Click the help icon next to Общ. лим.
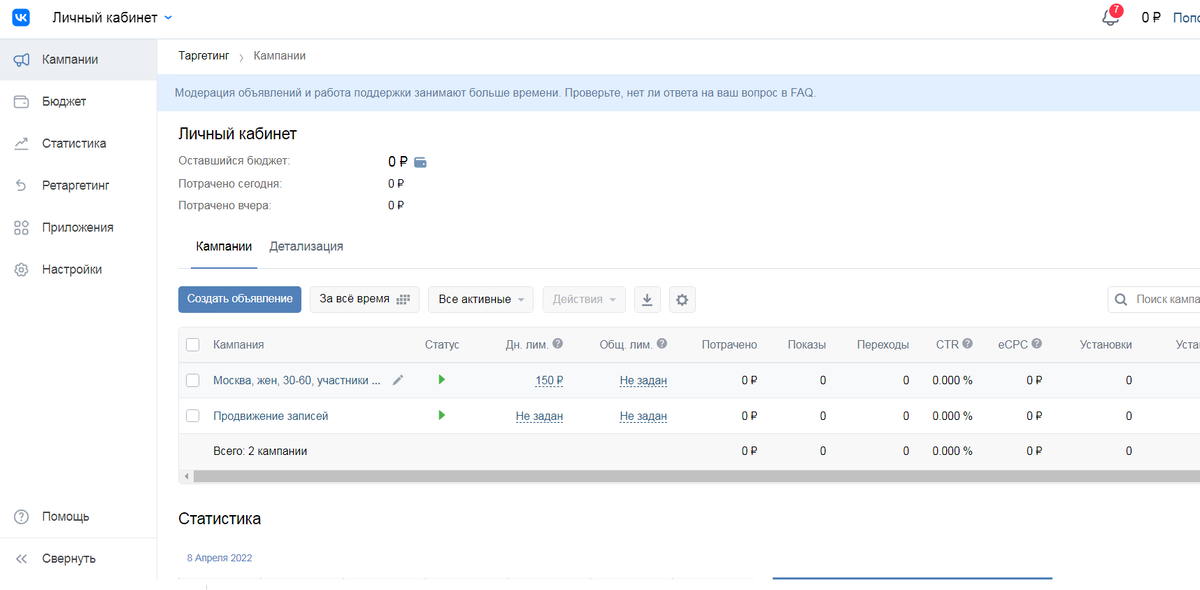This screenshot has height=590, width=1200. pyautogui.click(x=662, y=344)
